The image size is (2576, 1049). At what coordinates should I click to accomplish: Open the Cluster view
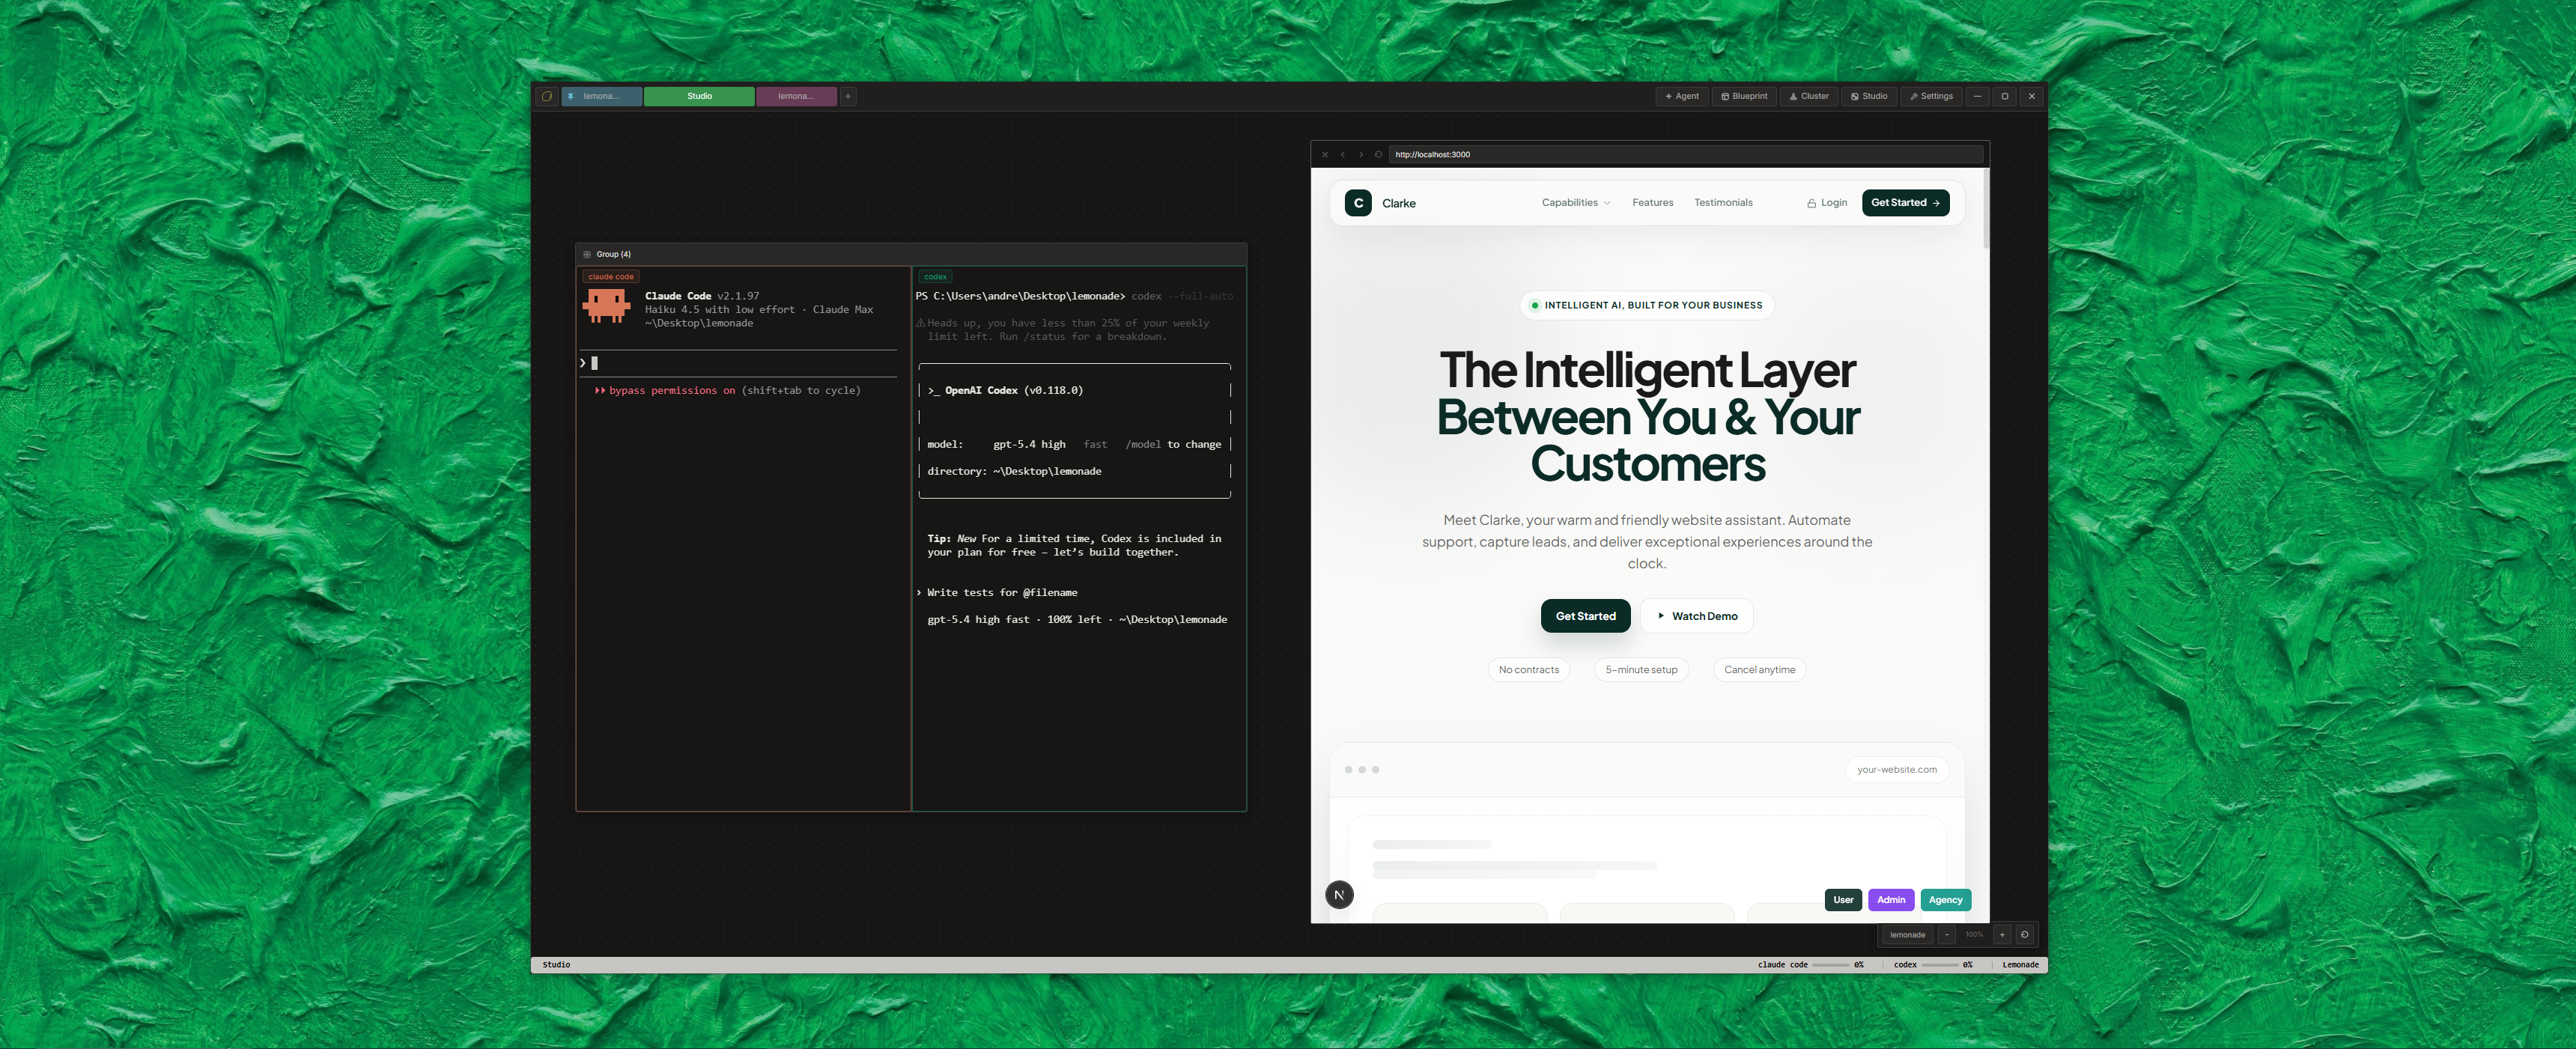tap(1809, 96)
